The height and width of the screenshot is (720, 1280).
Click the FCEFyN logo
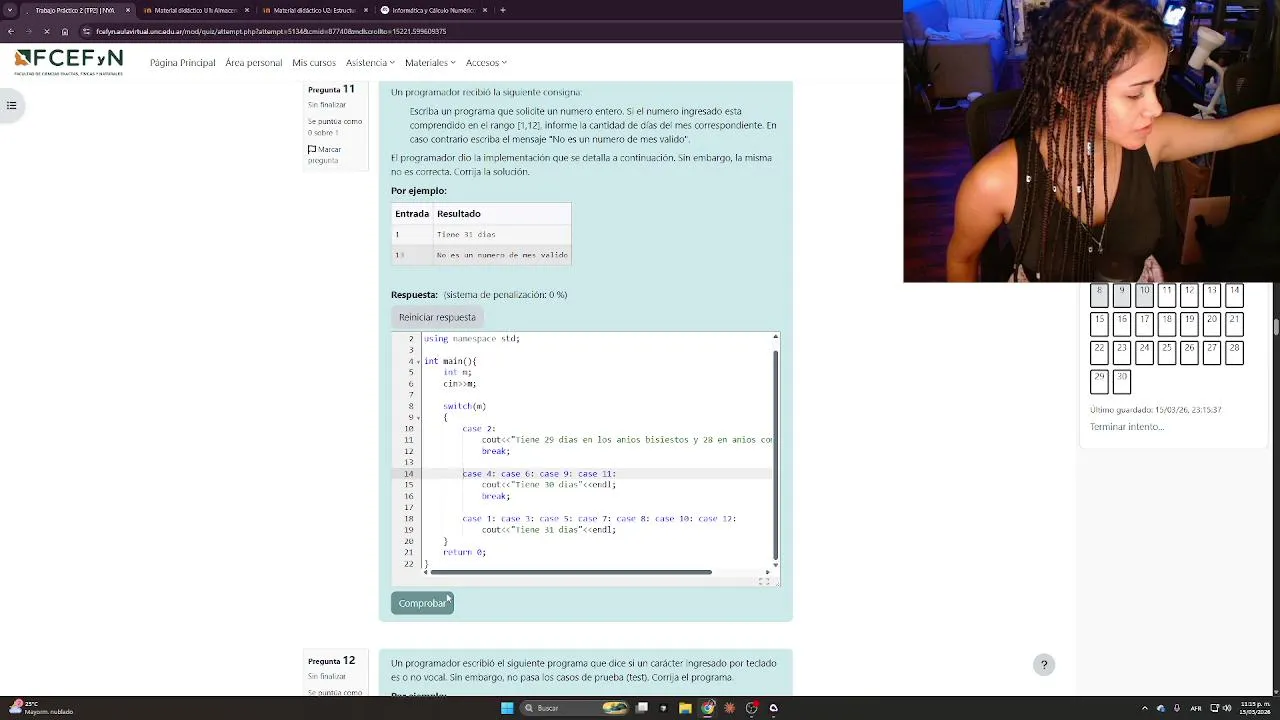tap(69, 62)
